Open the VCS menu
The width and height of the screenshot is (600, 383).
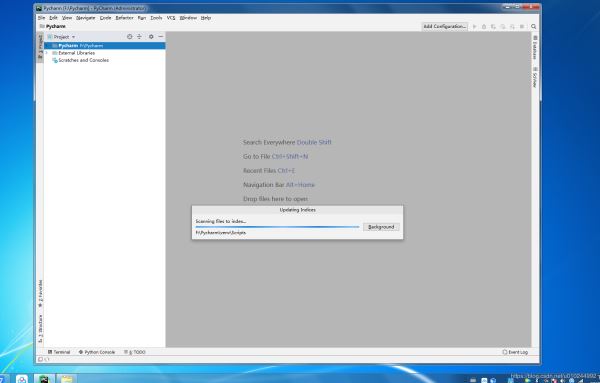point(171,18)
